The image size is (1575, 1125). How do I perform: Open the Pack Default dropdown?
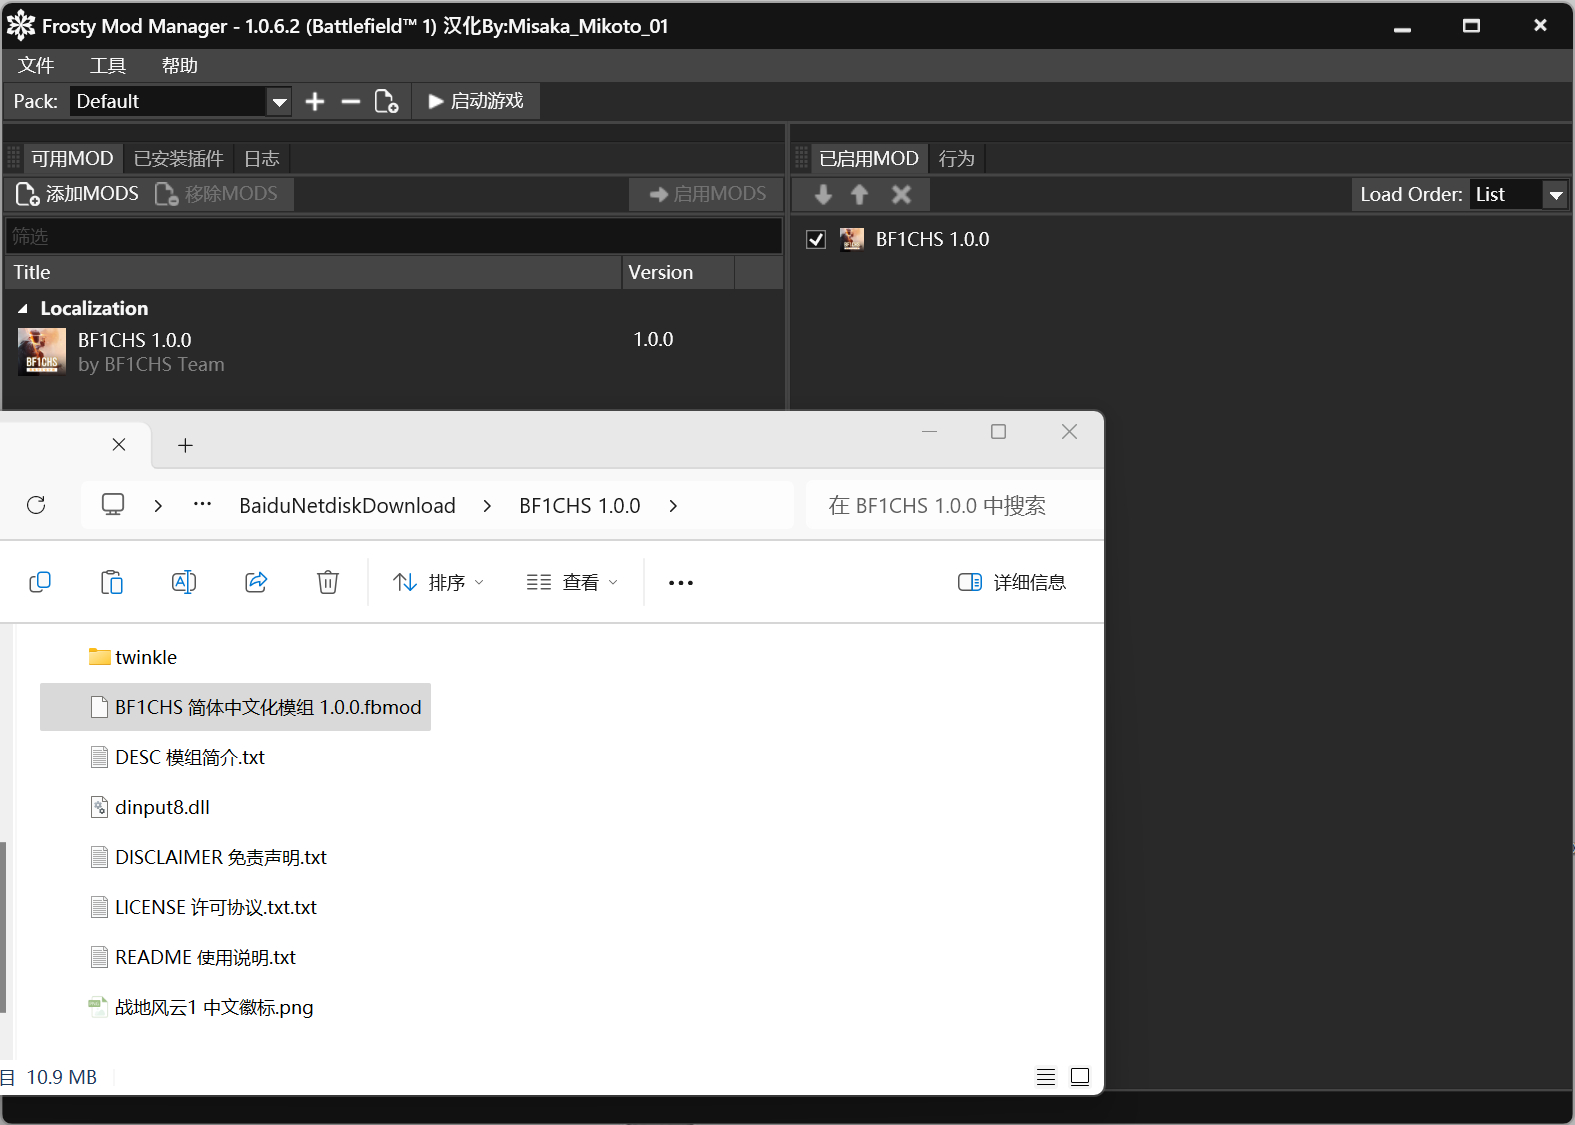(280, 101)
